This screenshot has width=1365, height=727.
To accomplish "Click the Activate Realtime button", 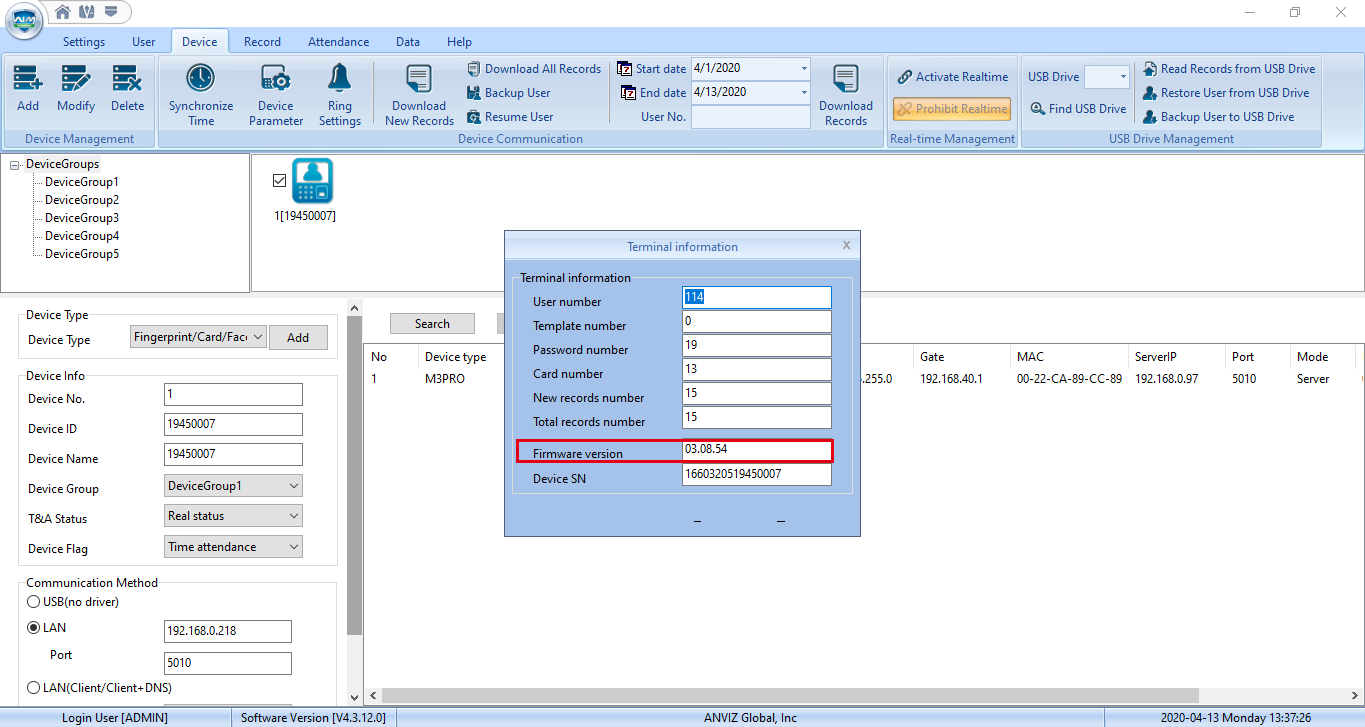I will [x=951, y=77].
